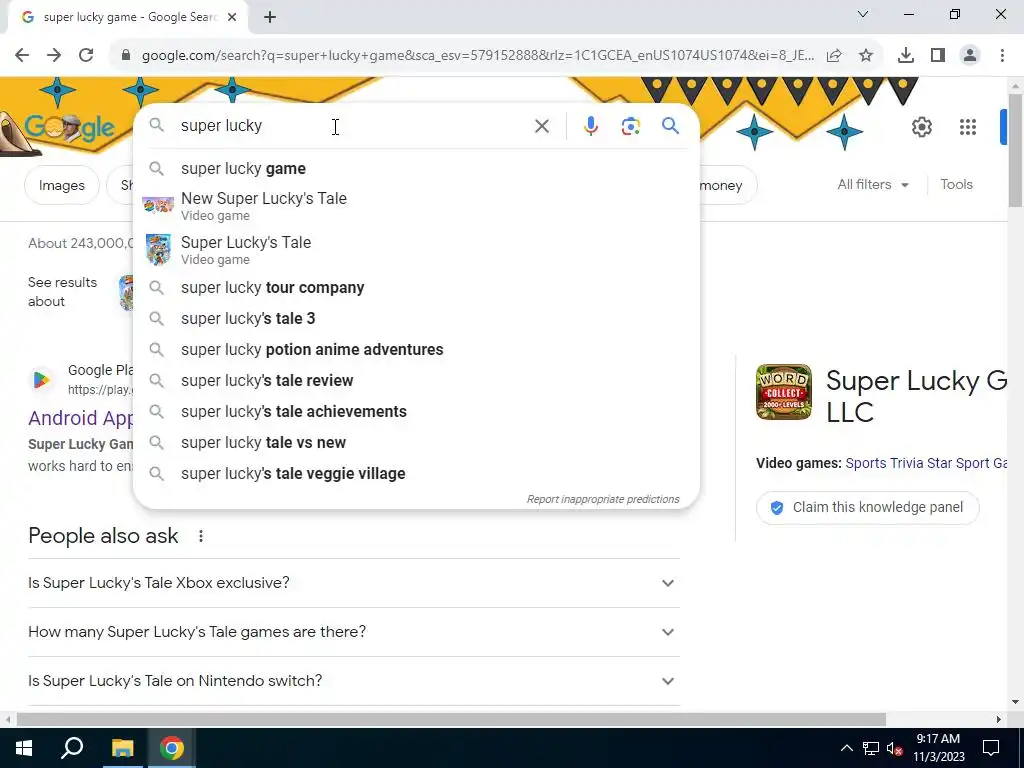Go back with browser back arrow
Viewport: 1024px width, 768px height.
[x=22, y=55]
